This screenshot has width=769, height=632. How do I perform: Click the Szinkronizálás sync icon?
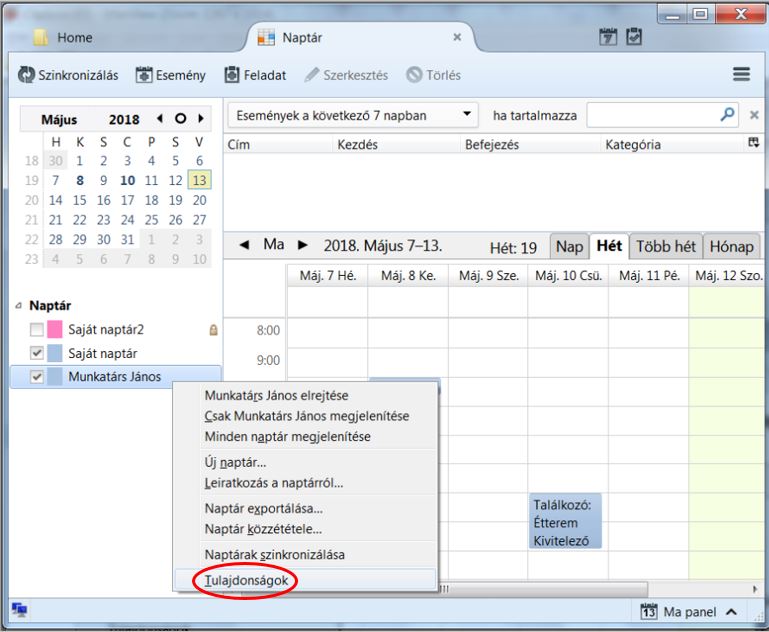pyautogui.click(x=27, y=75)
